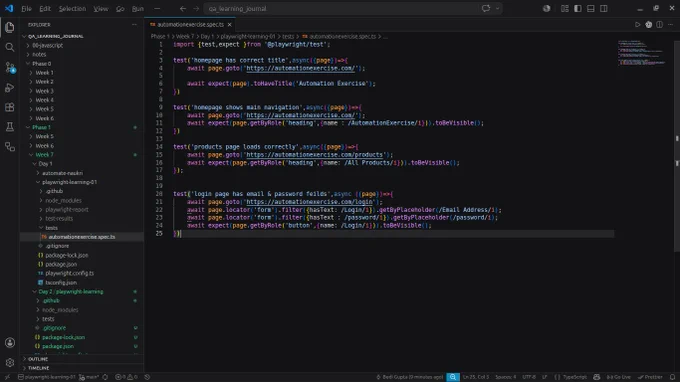680x382 pixels.
Task: Collapse the Phase 1 folder
Action: point(82,127)
